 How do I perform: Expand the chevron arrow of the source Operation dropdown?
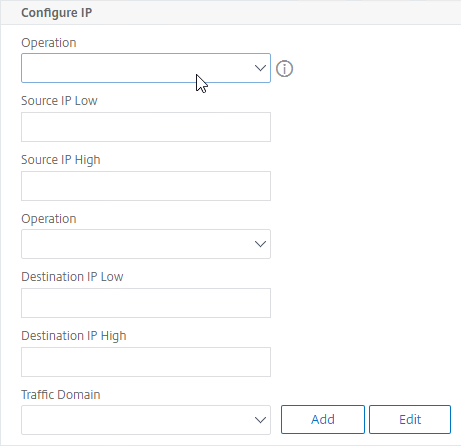tap(260, 68)
